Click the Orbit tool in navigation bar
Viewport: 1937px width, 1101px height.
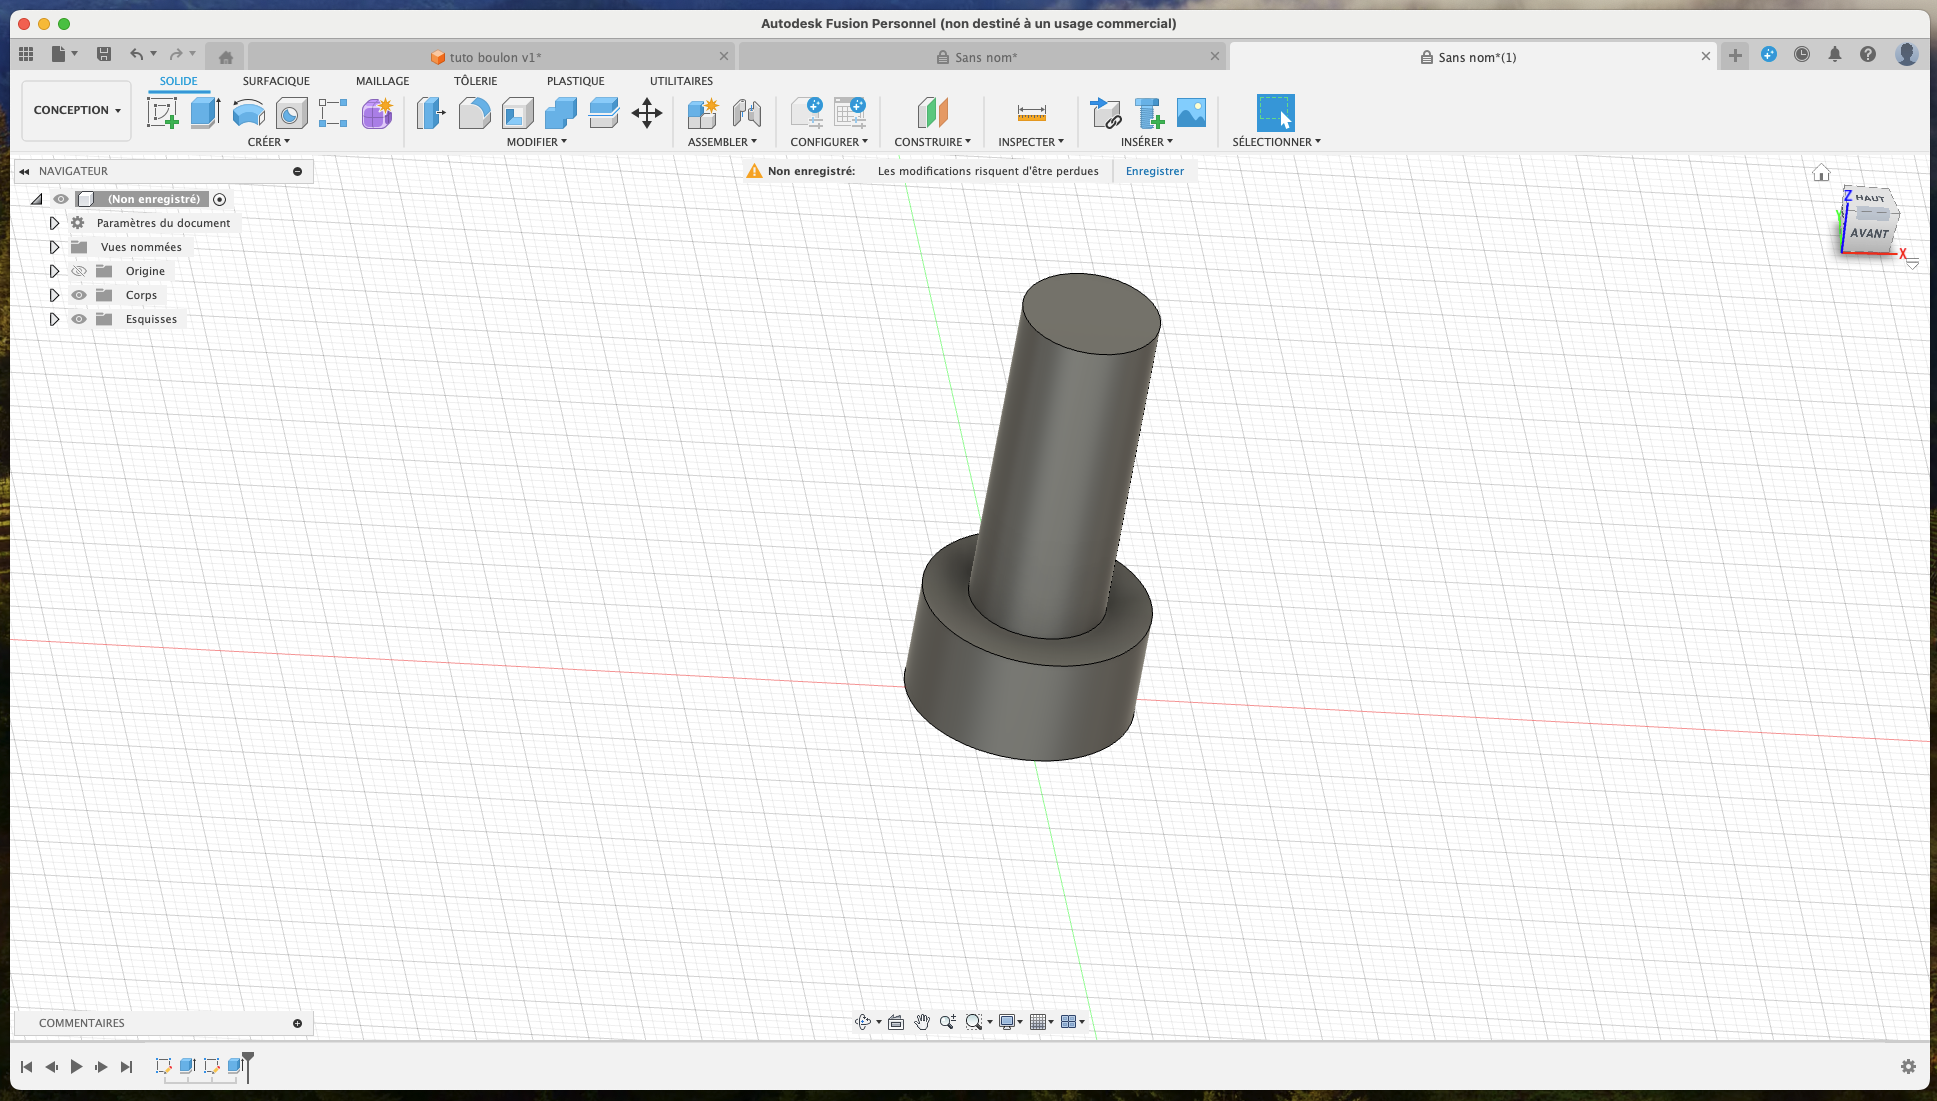[x=863, y=1022]
